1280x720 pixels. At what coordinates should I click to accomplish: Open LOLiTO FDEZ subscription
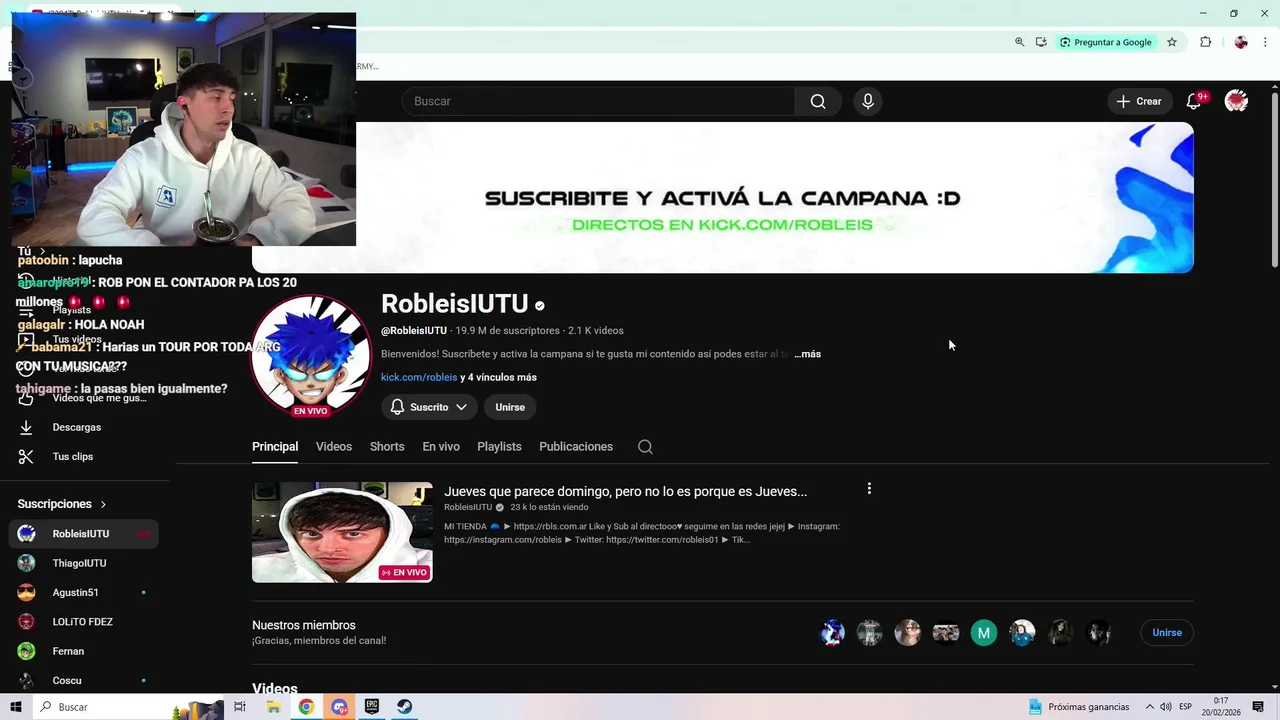pyautogui.click(x=84, y=622)
